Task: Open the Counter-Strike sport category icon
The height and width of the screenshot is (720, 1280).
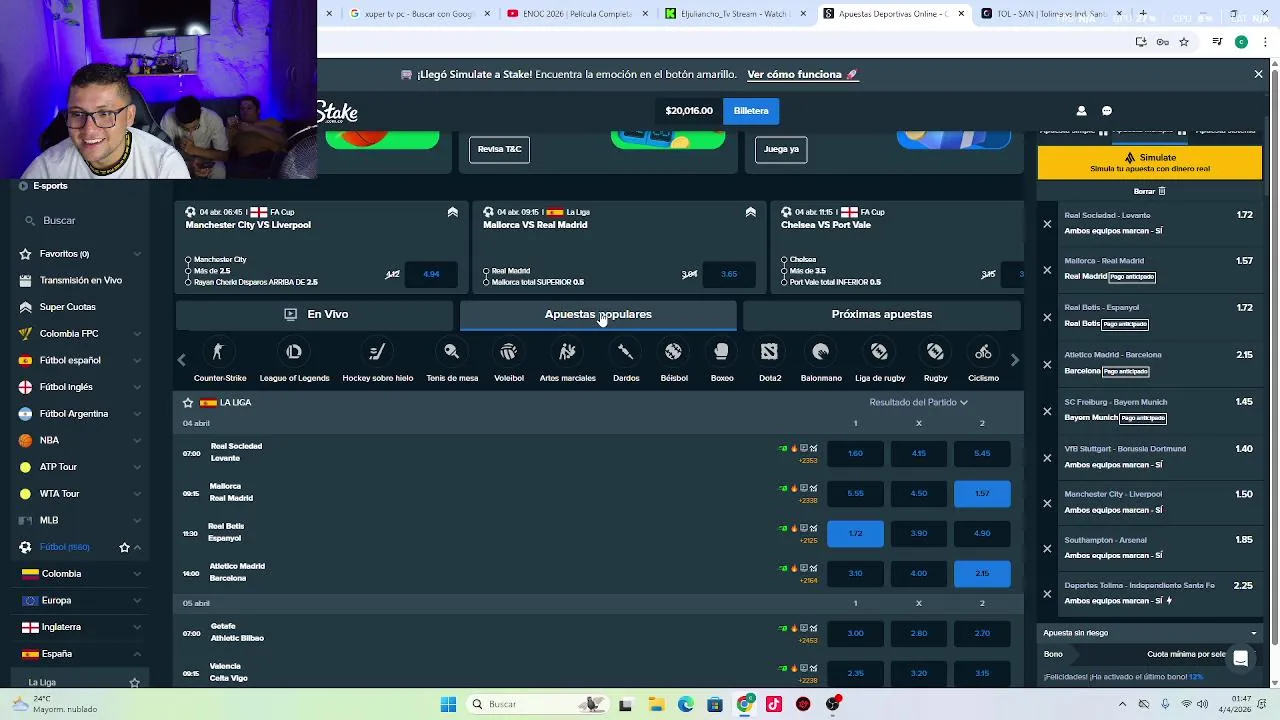Action: click(x=219, y=352)
